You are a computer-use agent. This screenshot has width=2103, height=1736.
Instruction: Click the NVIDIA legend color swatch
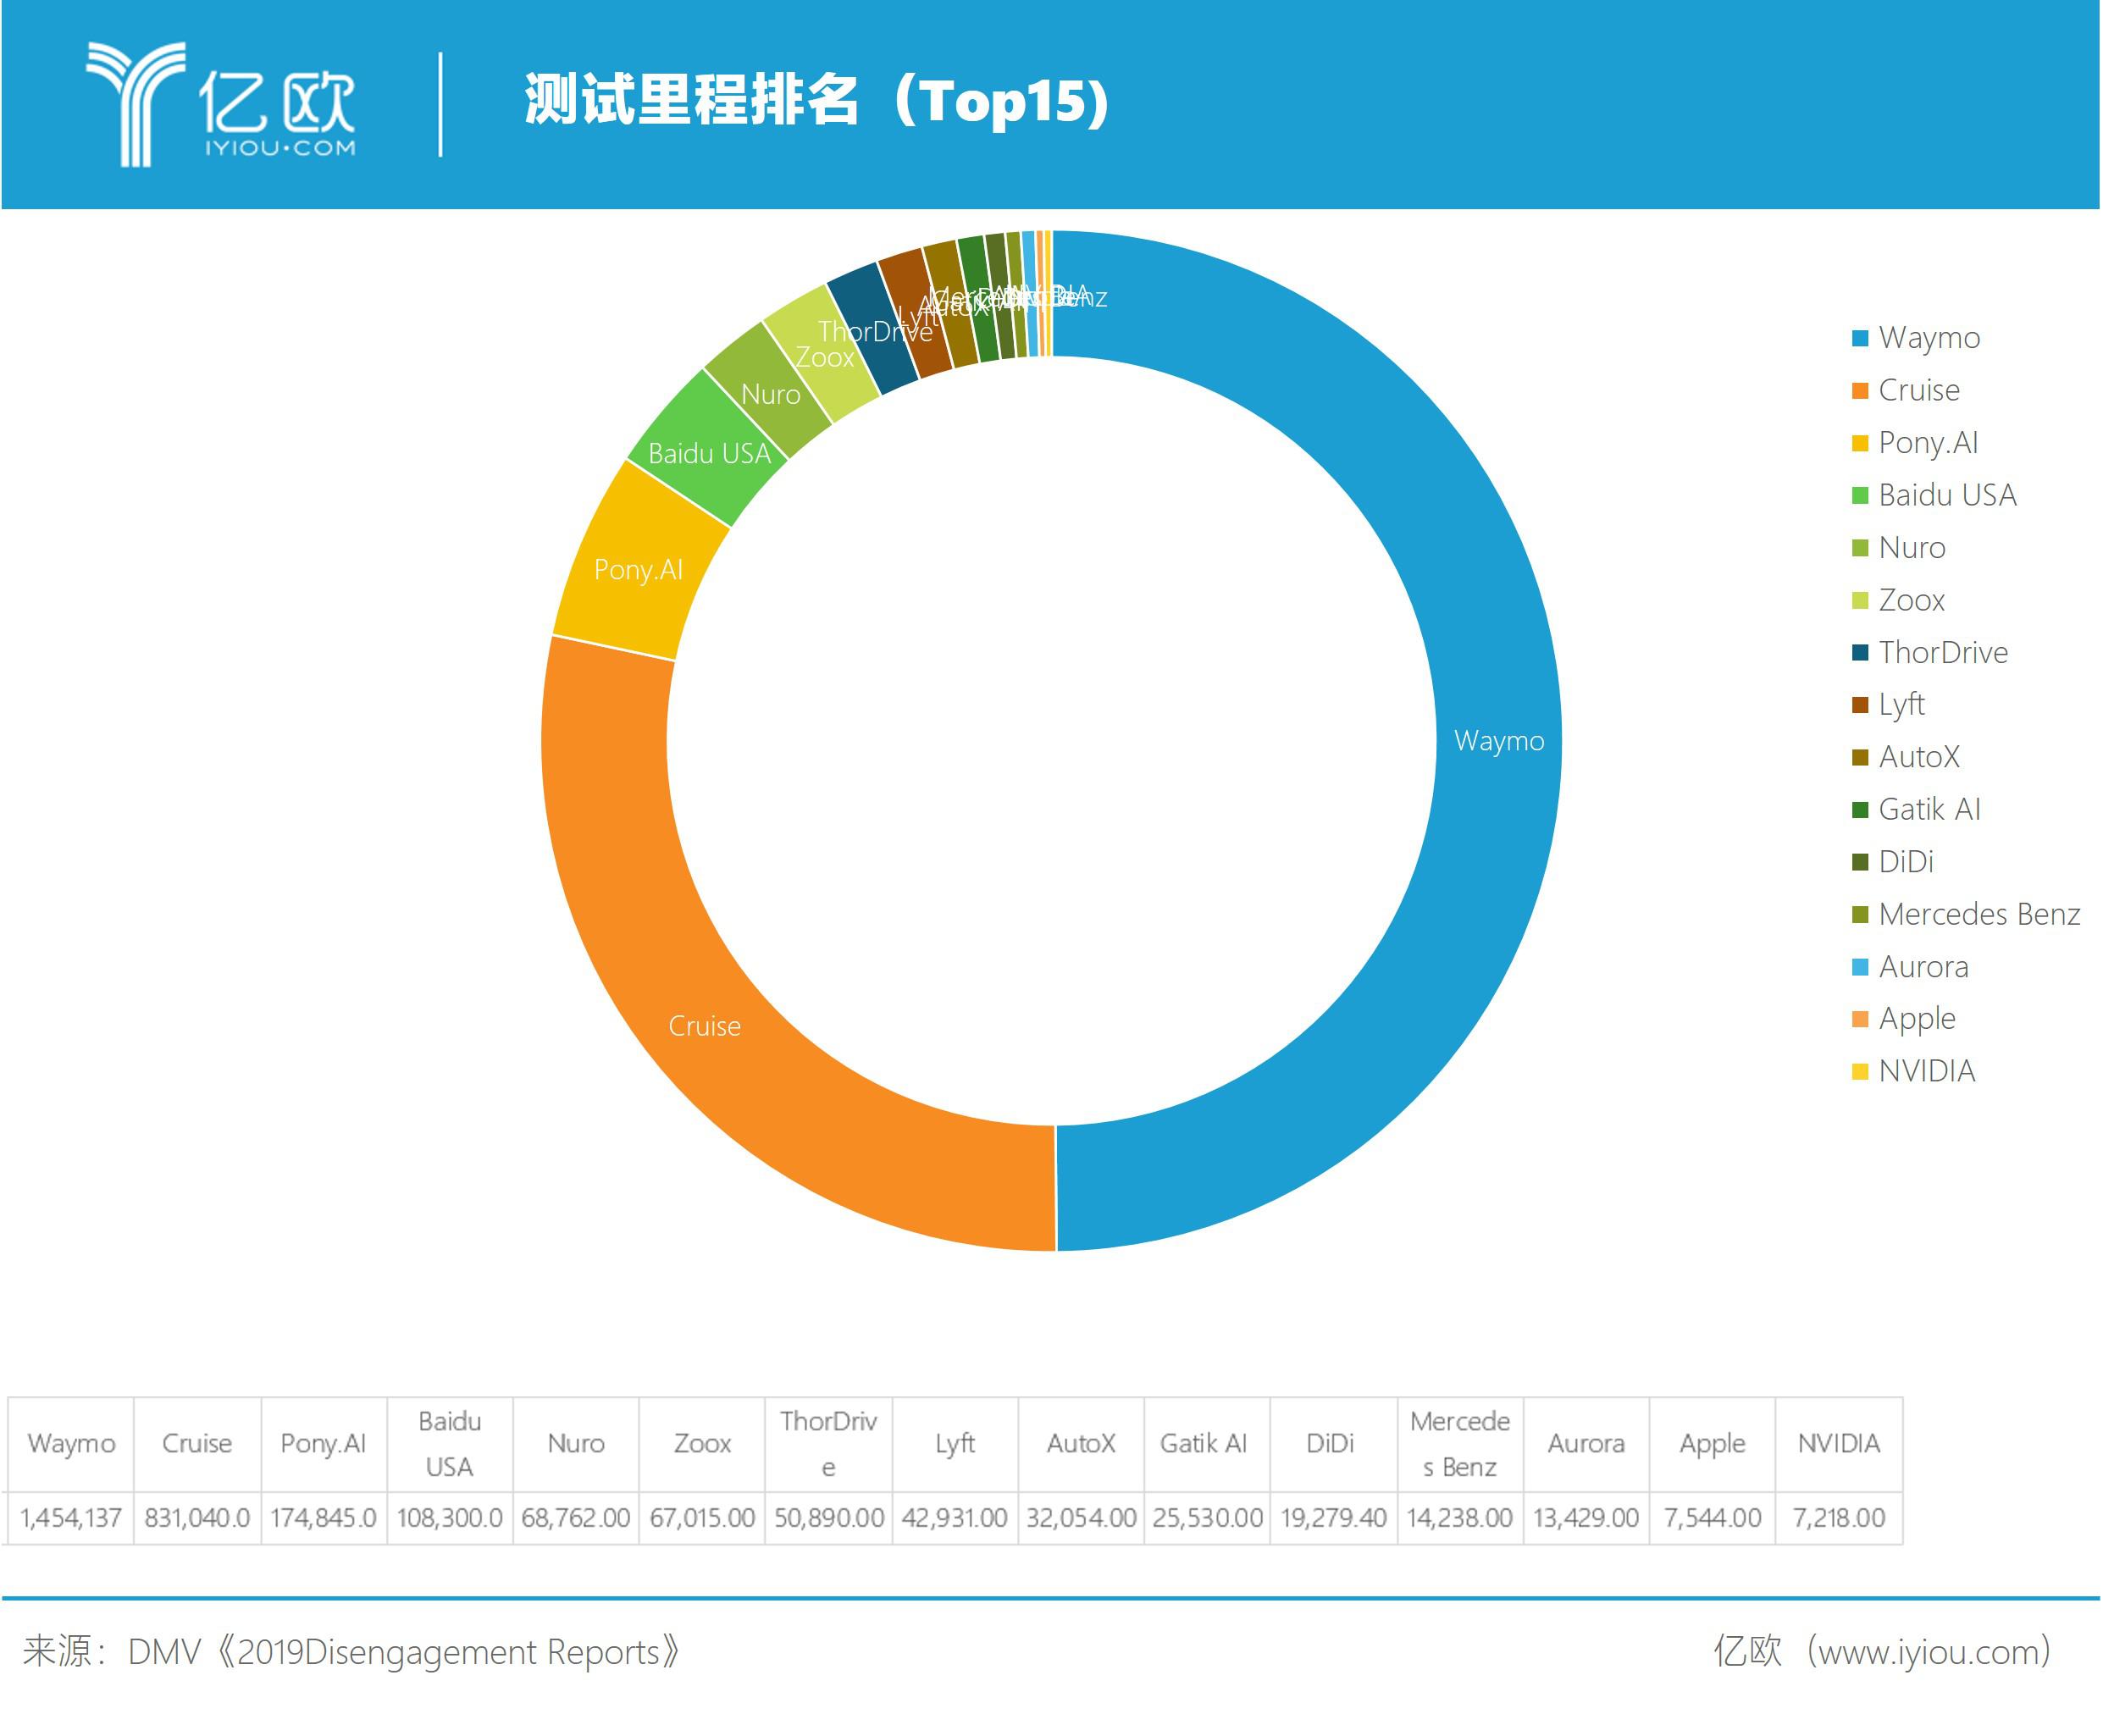(1860, 1072)
